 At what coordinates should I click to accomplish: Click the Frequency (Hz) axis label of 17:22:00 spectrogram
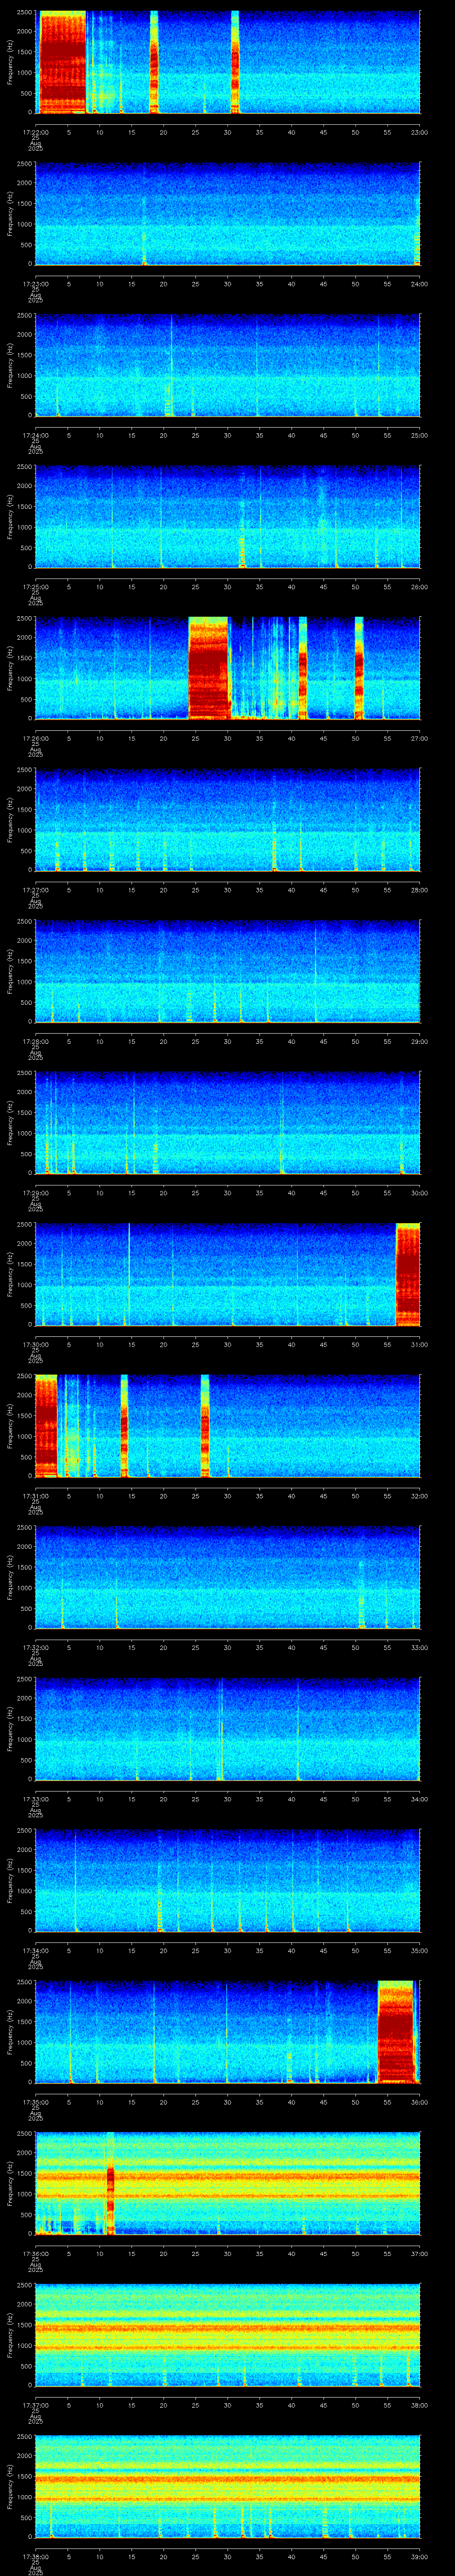tap(11, 62)
